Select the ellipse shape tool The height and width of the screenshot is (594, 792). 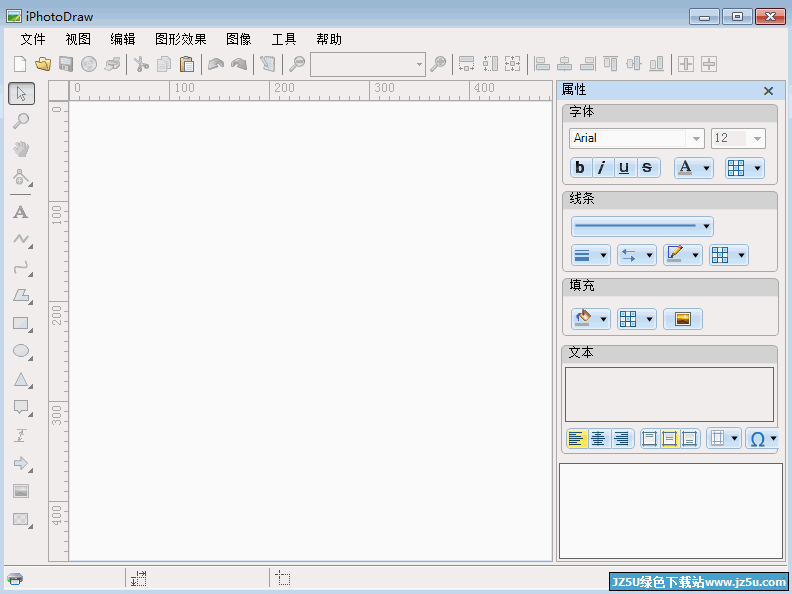point(22,351)
